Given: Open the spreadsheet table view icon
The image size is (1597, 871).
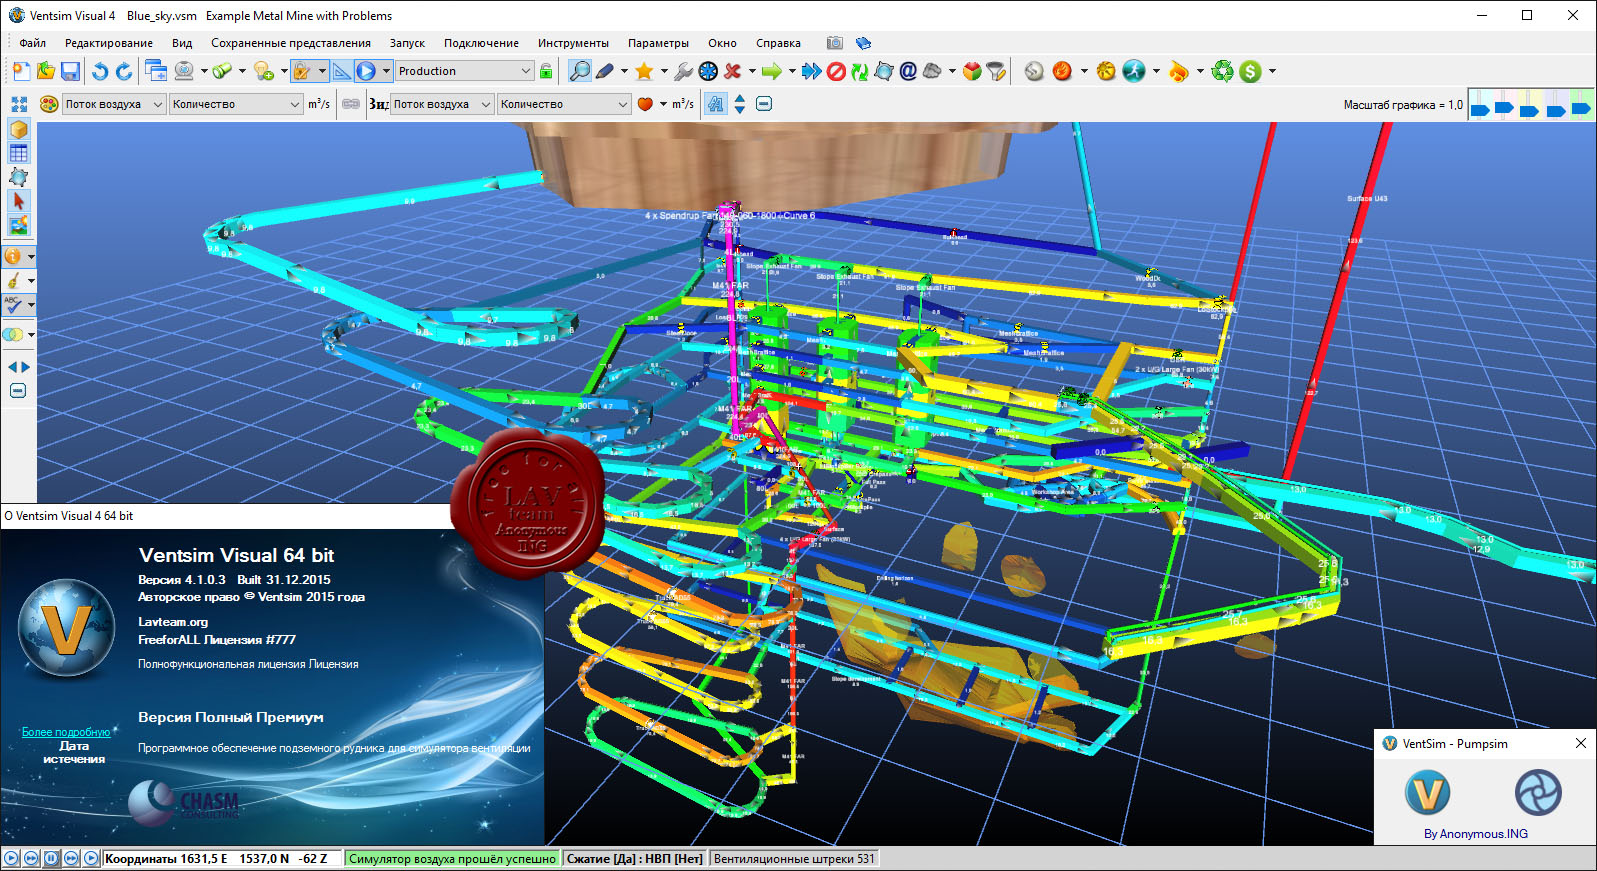Looking at the screenshot, I should 19,153.
